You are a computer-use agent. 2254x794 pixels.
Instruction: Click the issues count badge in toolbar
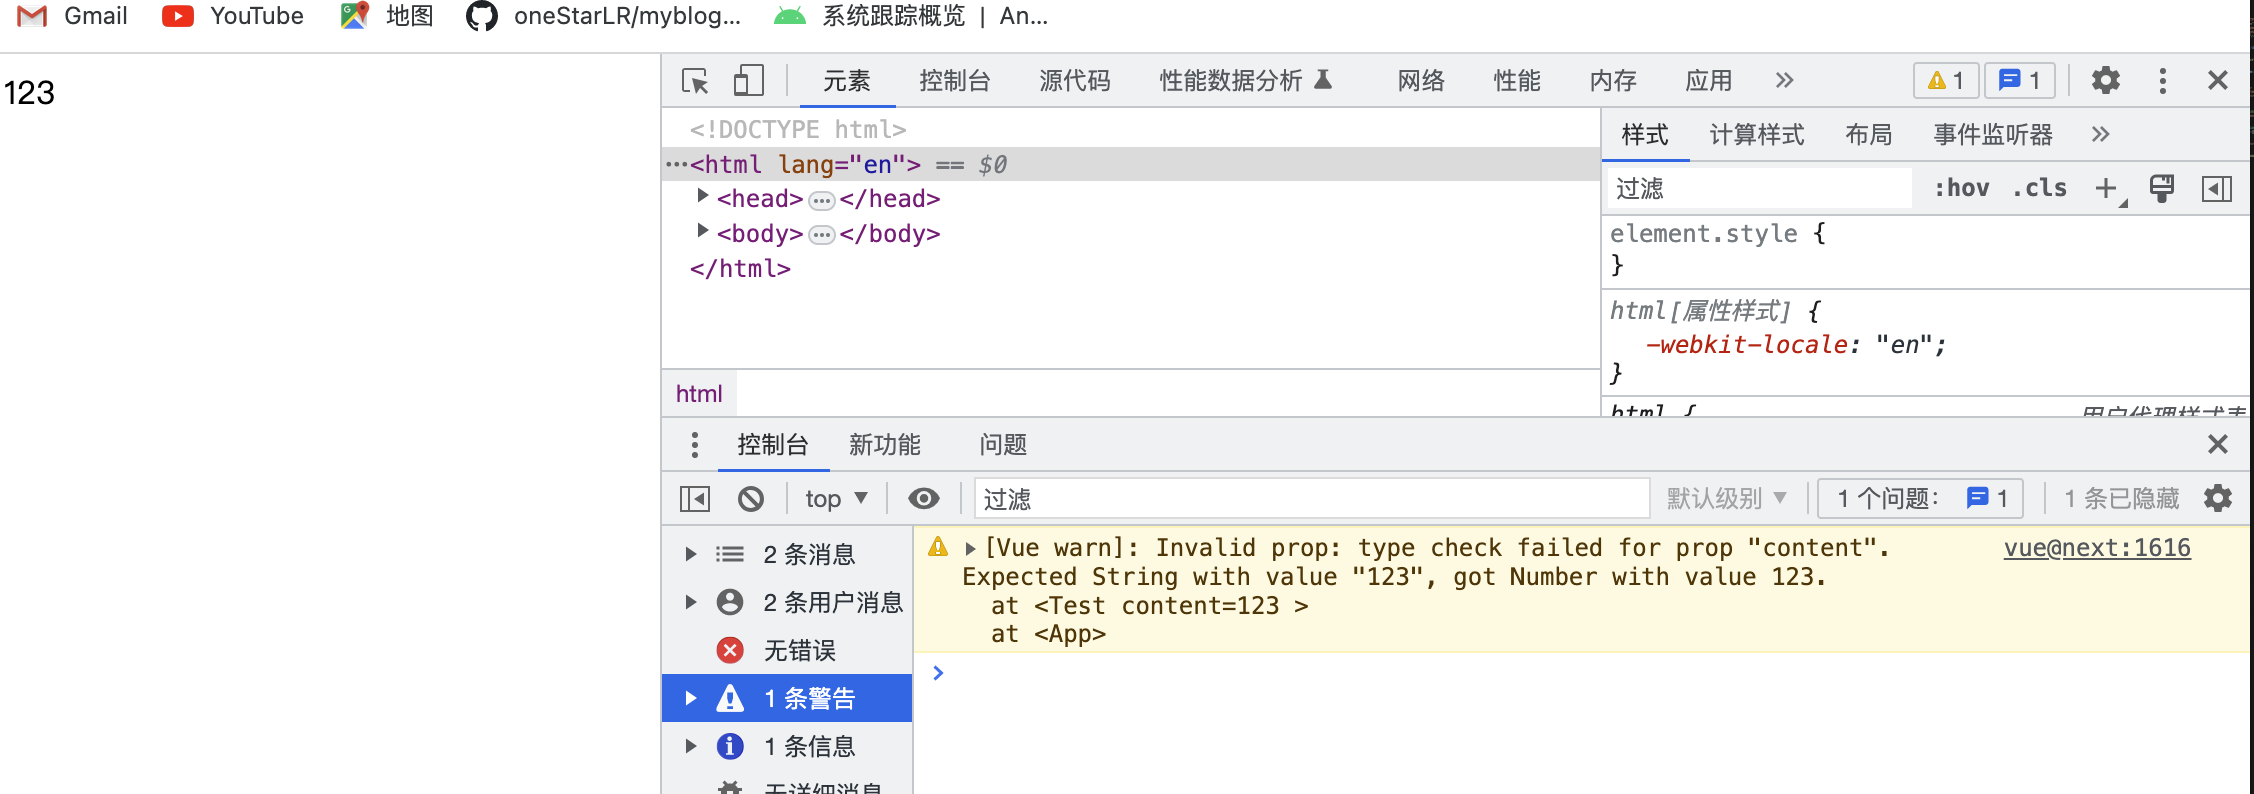pos(2020,81)
